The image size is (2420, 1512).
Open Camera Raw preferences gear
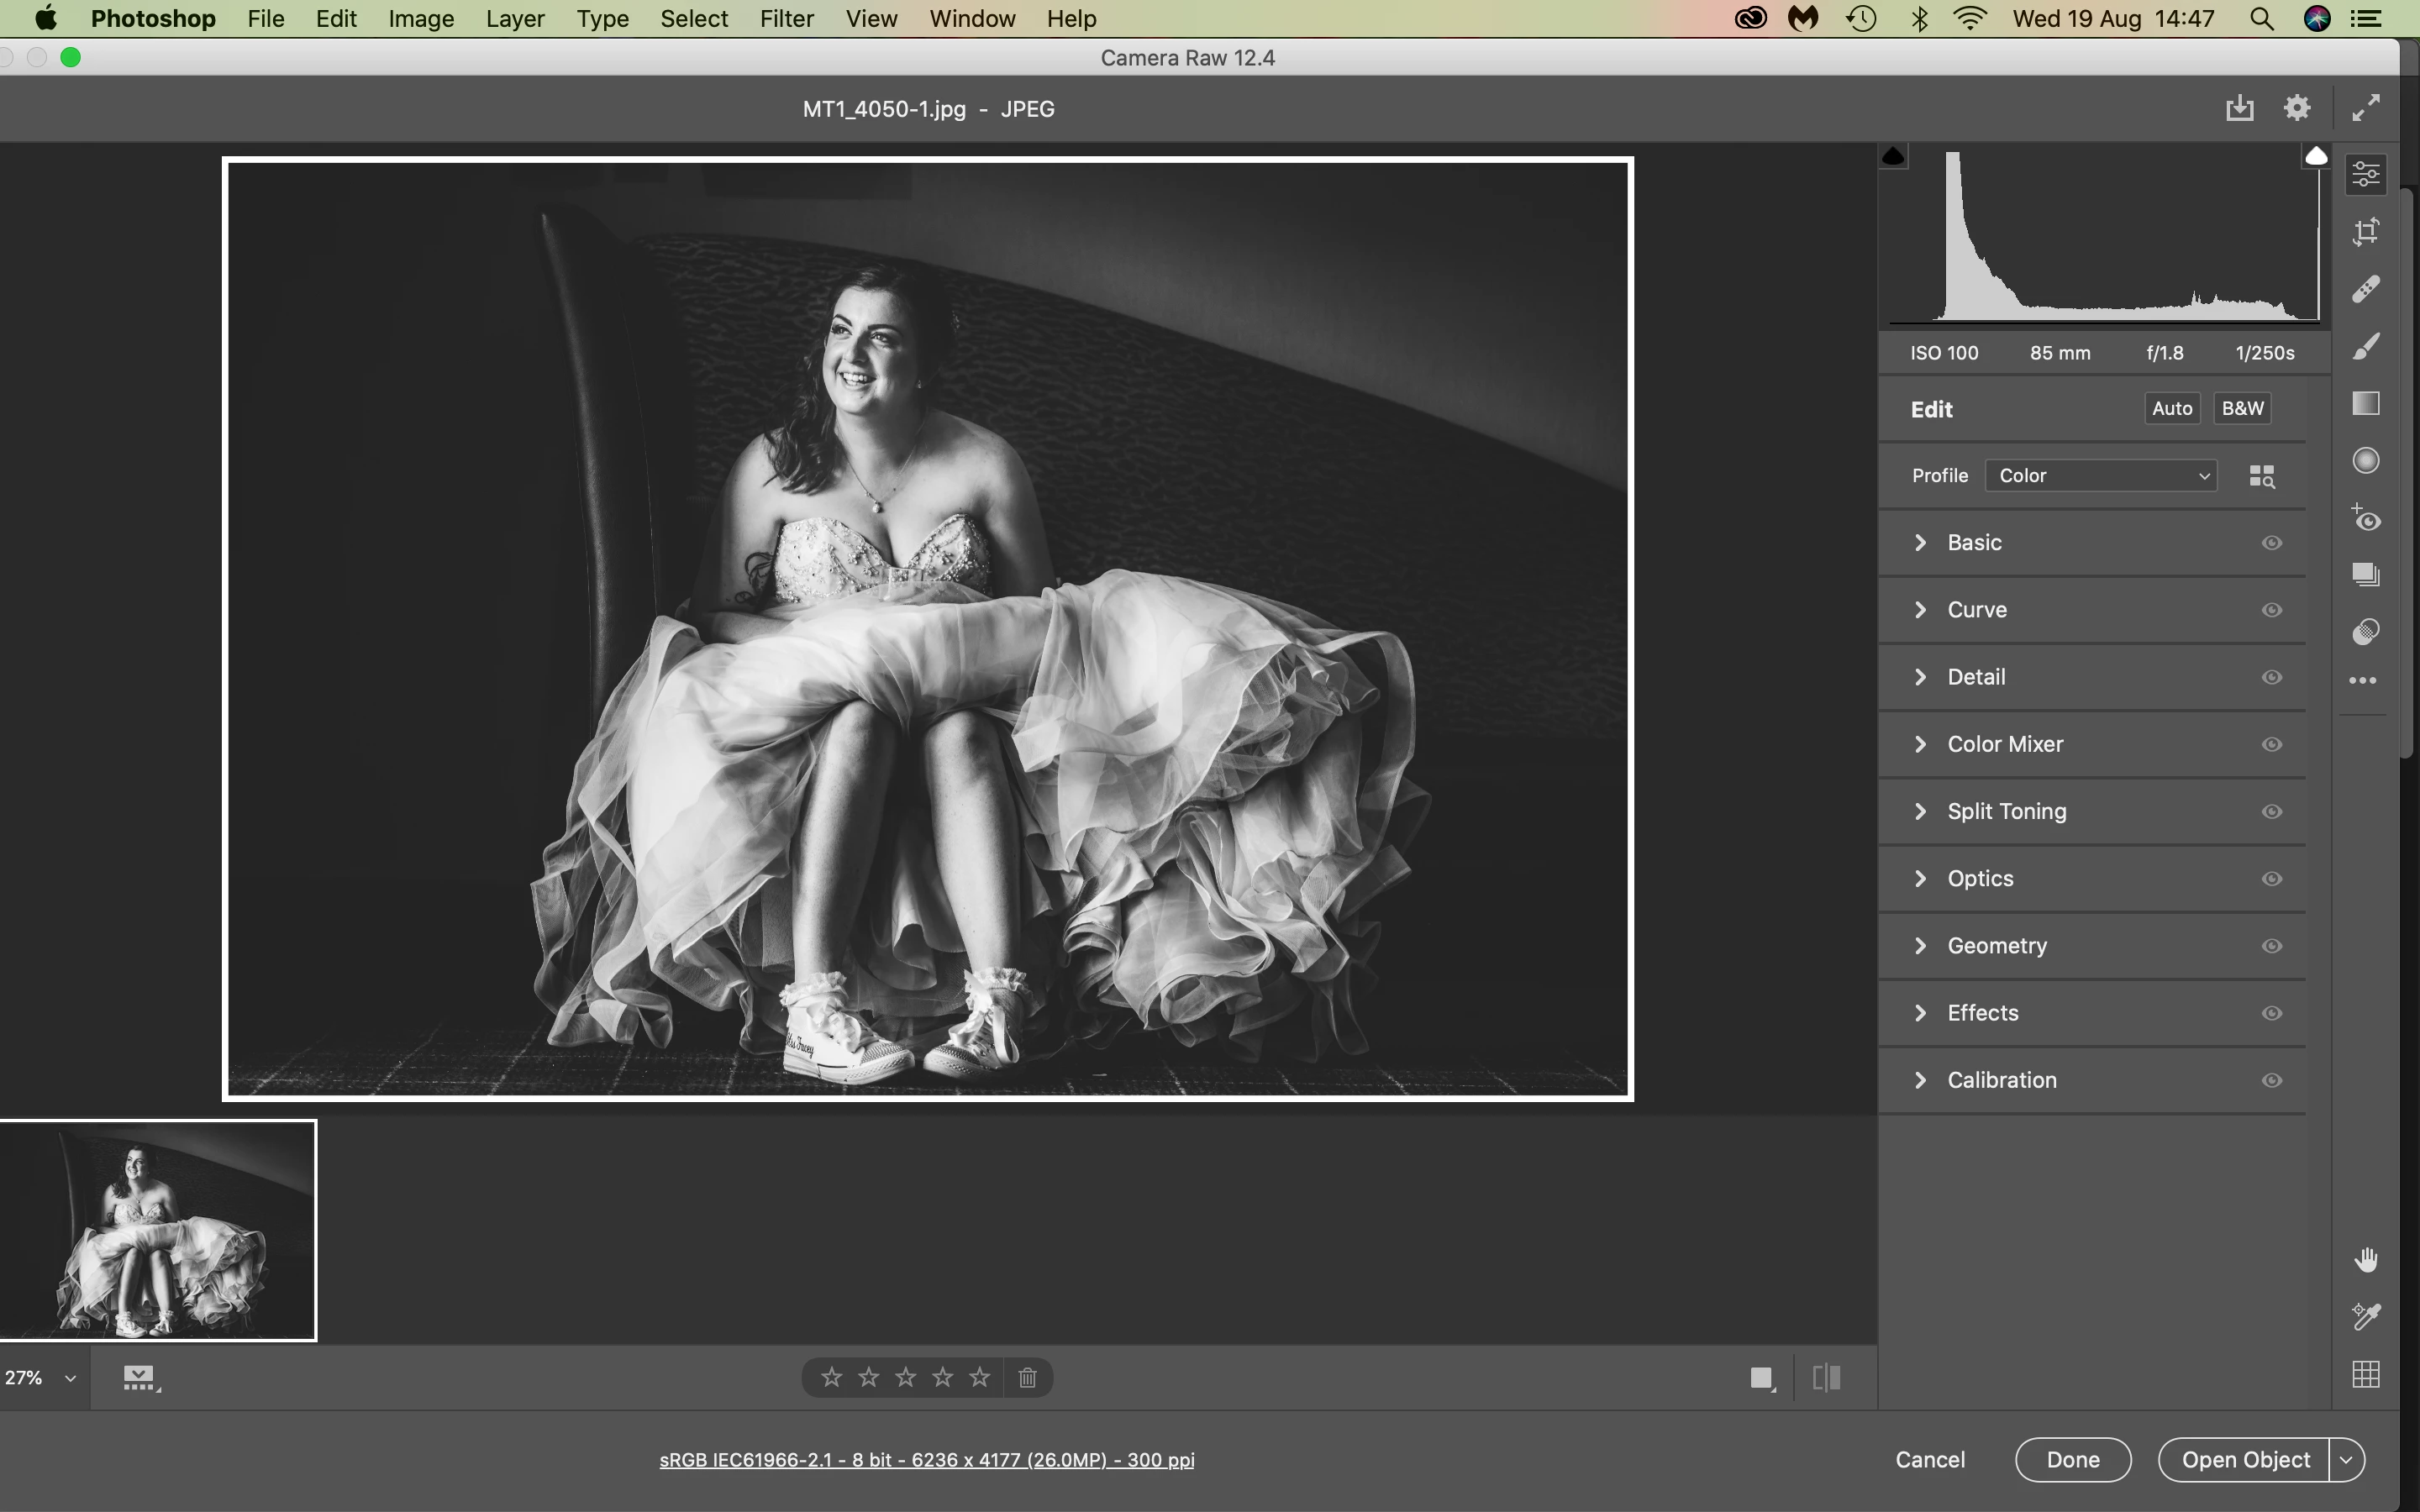click(x=2297, y=108)
